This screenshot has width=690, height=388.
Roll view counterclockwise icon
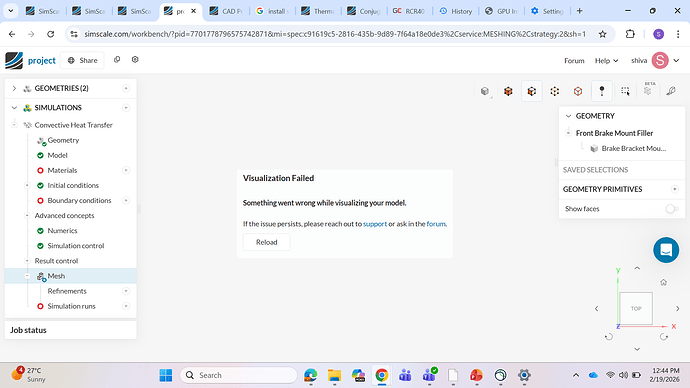pos(609,337)
